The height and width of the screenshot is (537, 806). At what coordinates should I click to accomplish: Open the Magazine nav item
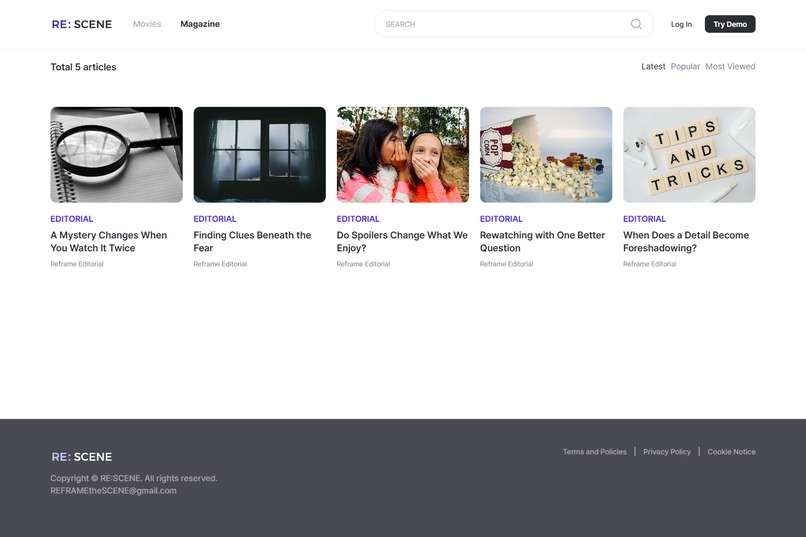point(200,24)
